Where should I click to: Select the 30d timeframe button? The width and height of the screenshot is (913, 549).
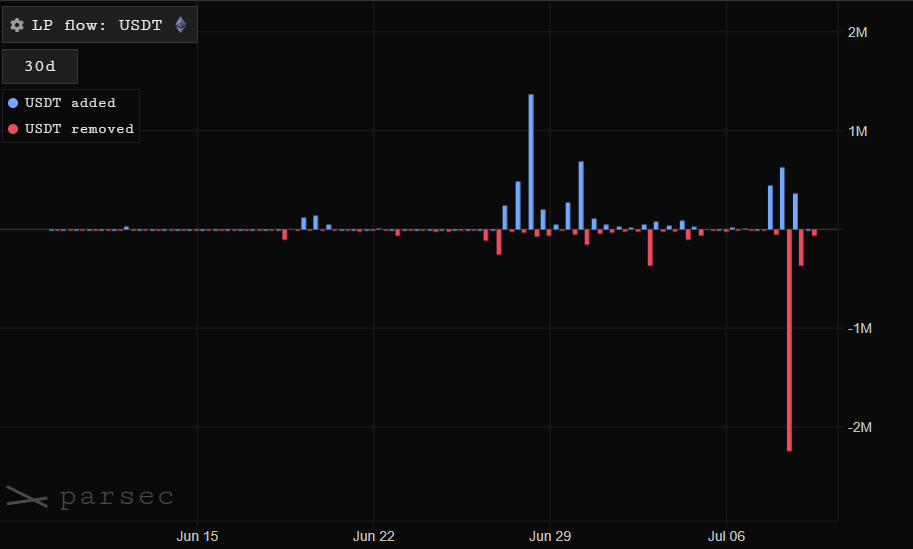click(x=40, y=66)
